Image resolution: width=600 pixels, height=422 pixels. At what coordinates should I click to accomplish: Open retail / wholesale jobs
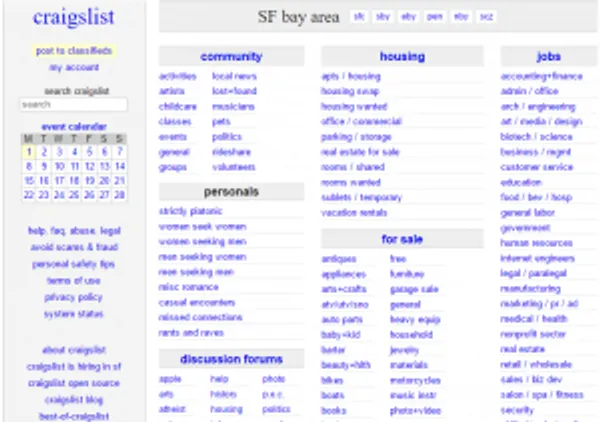536,364
